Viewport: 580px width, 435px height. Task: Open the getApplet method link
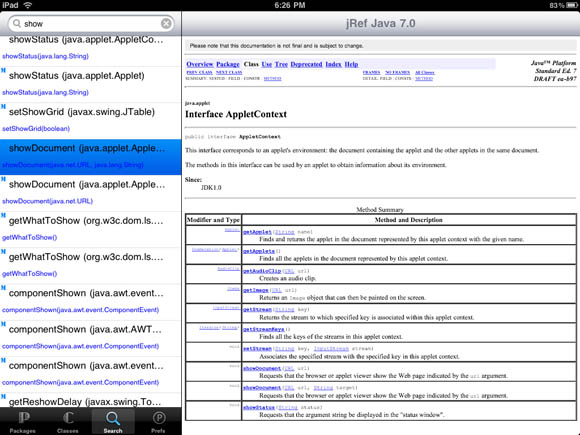[257, 232]
